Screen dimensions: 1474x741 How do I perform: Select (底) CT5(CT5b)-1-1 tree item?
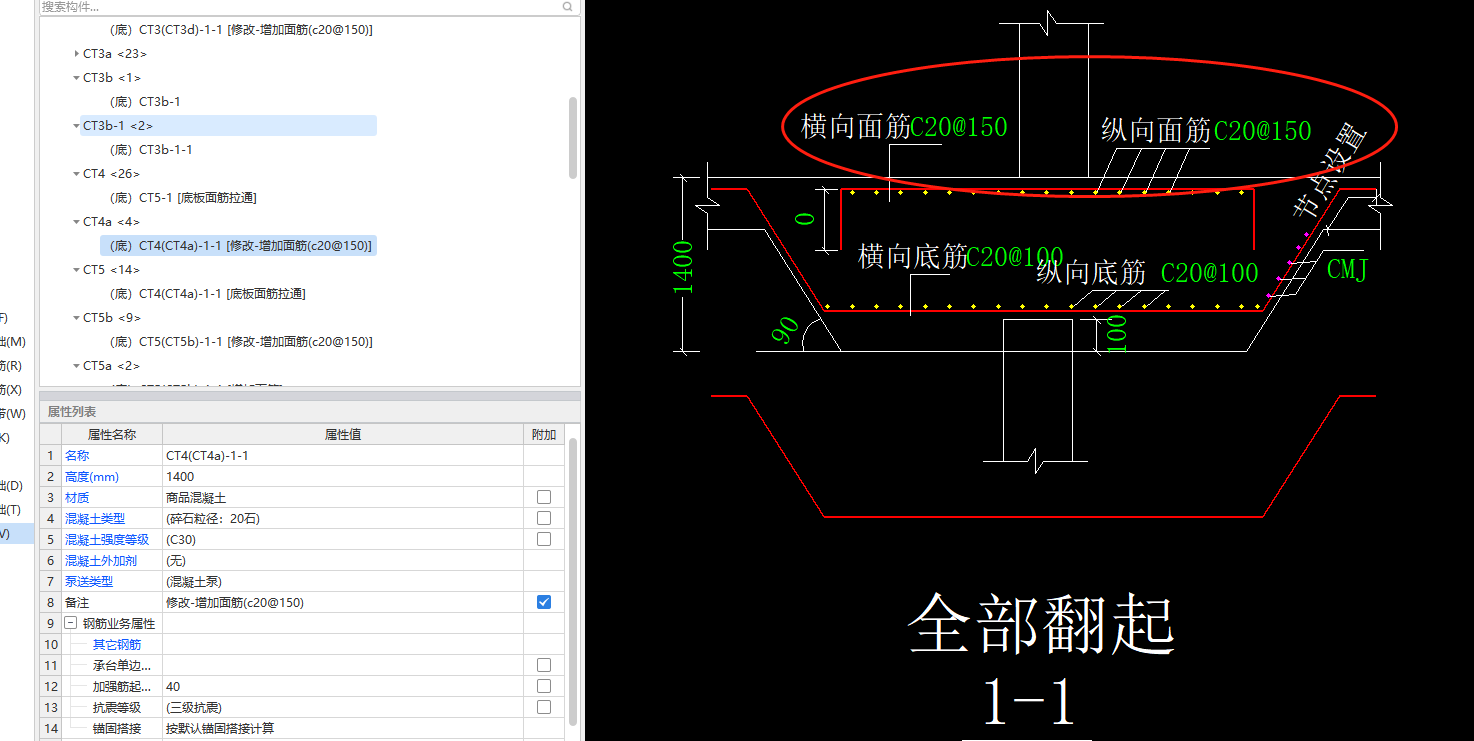click(241, 342)
